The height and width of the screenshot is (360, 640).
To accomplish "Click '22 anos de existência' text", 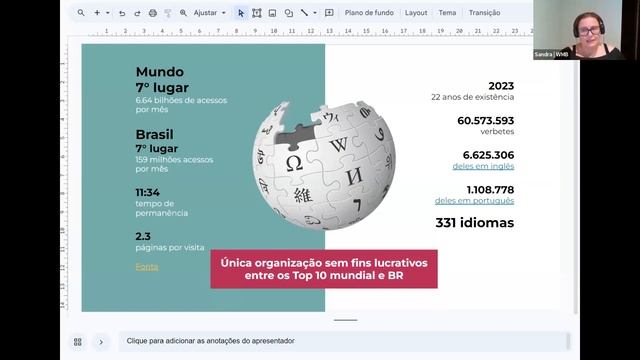I will coord(473,97).
